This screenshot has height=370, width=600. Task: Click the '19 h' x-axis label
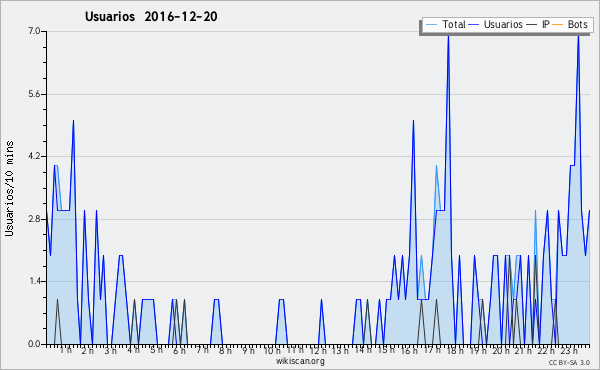pos(478,350)
